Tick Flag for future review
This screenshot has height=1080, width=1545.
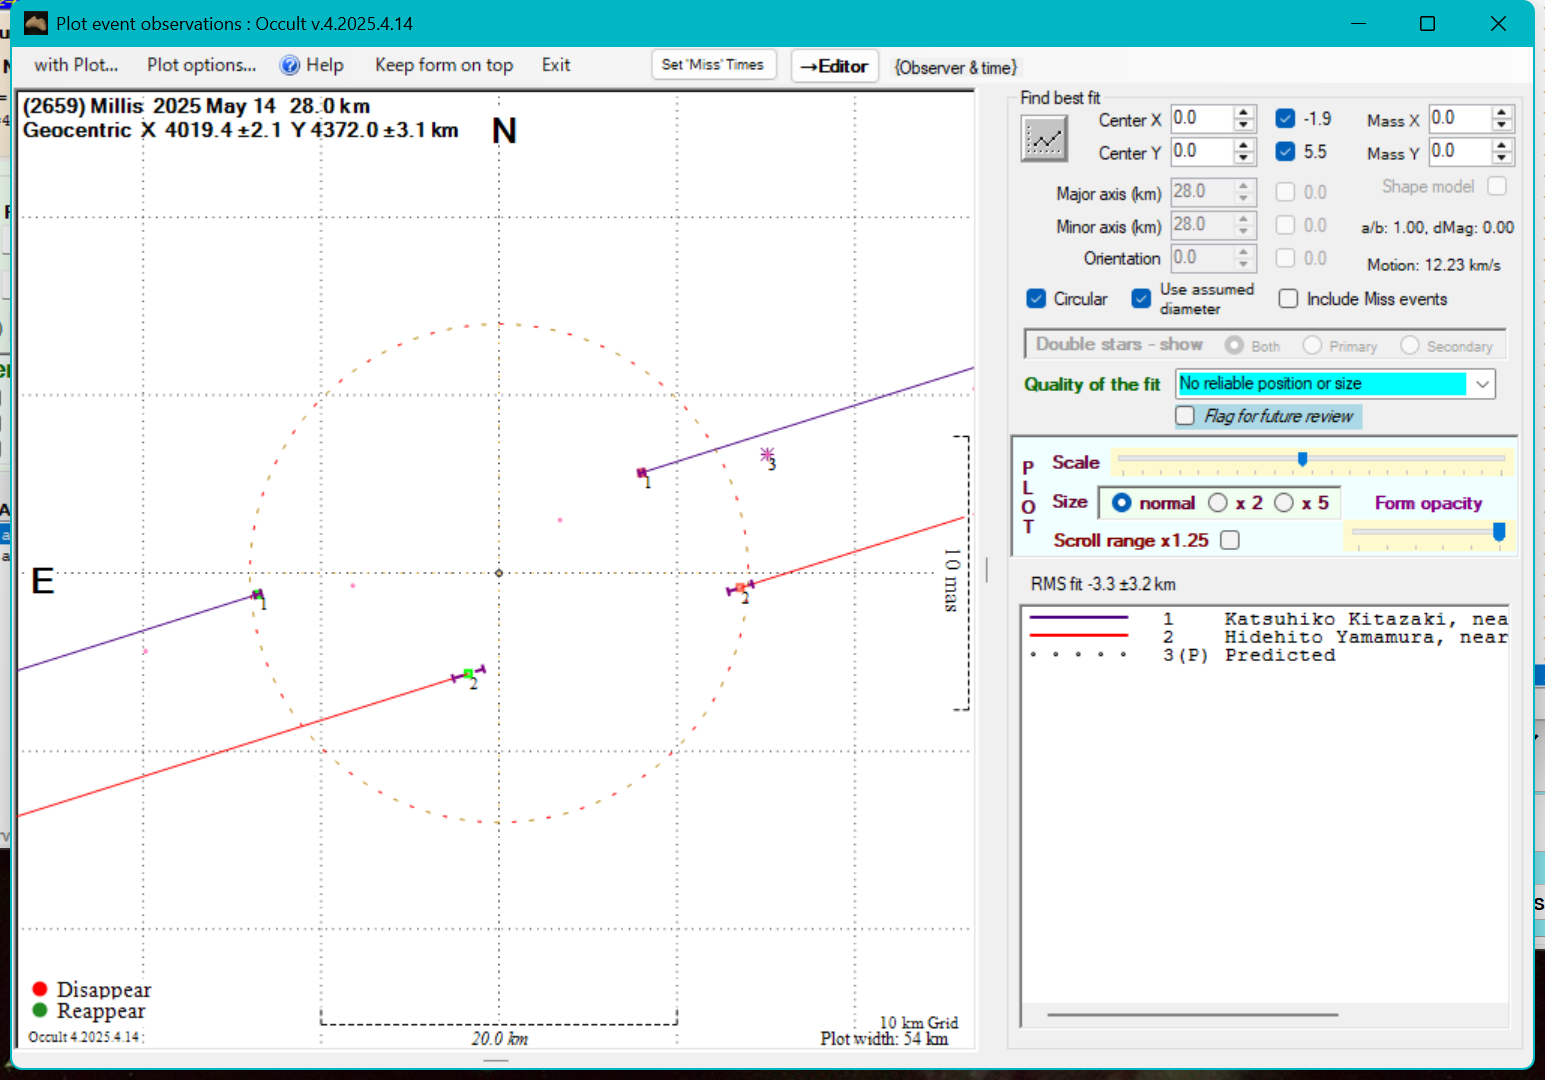tap(1185, 416)
